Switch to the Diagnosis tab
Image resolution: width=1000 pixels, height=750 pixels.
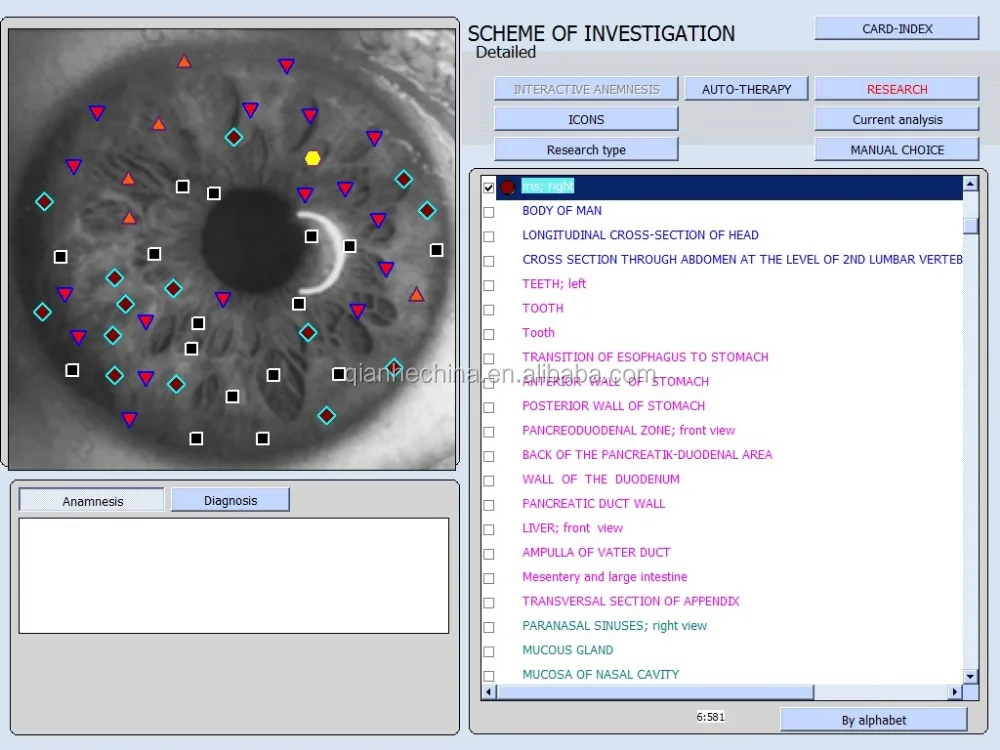(x=230, y=500)
